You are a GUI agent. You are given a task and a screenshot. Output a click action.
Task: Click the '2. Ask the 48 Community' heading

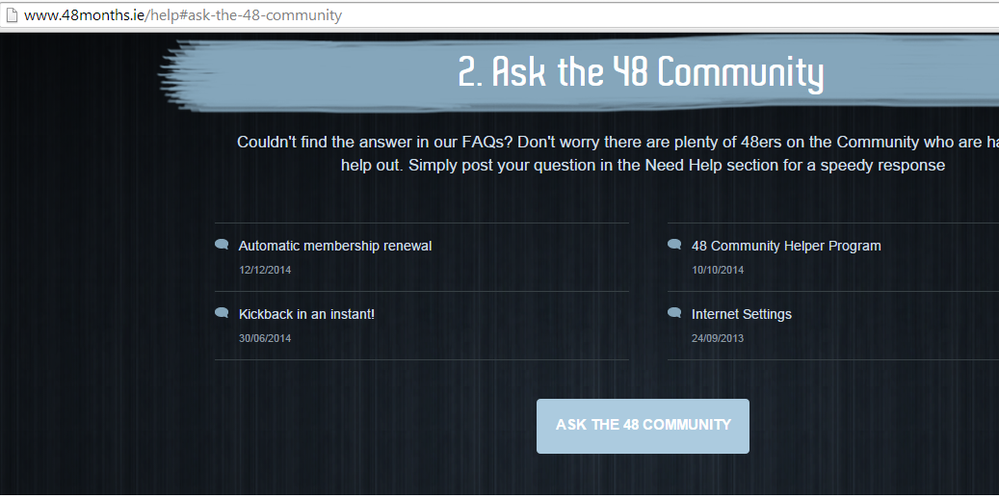[x=640, y=74]
